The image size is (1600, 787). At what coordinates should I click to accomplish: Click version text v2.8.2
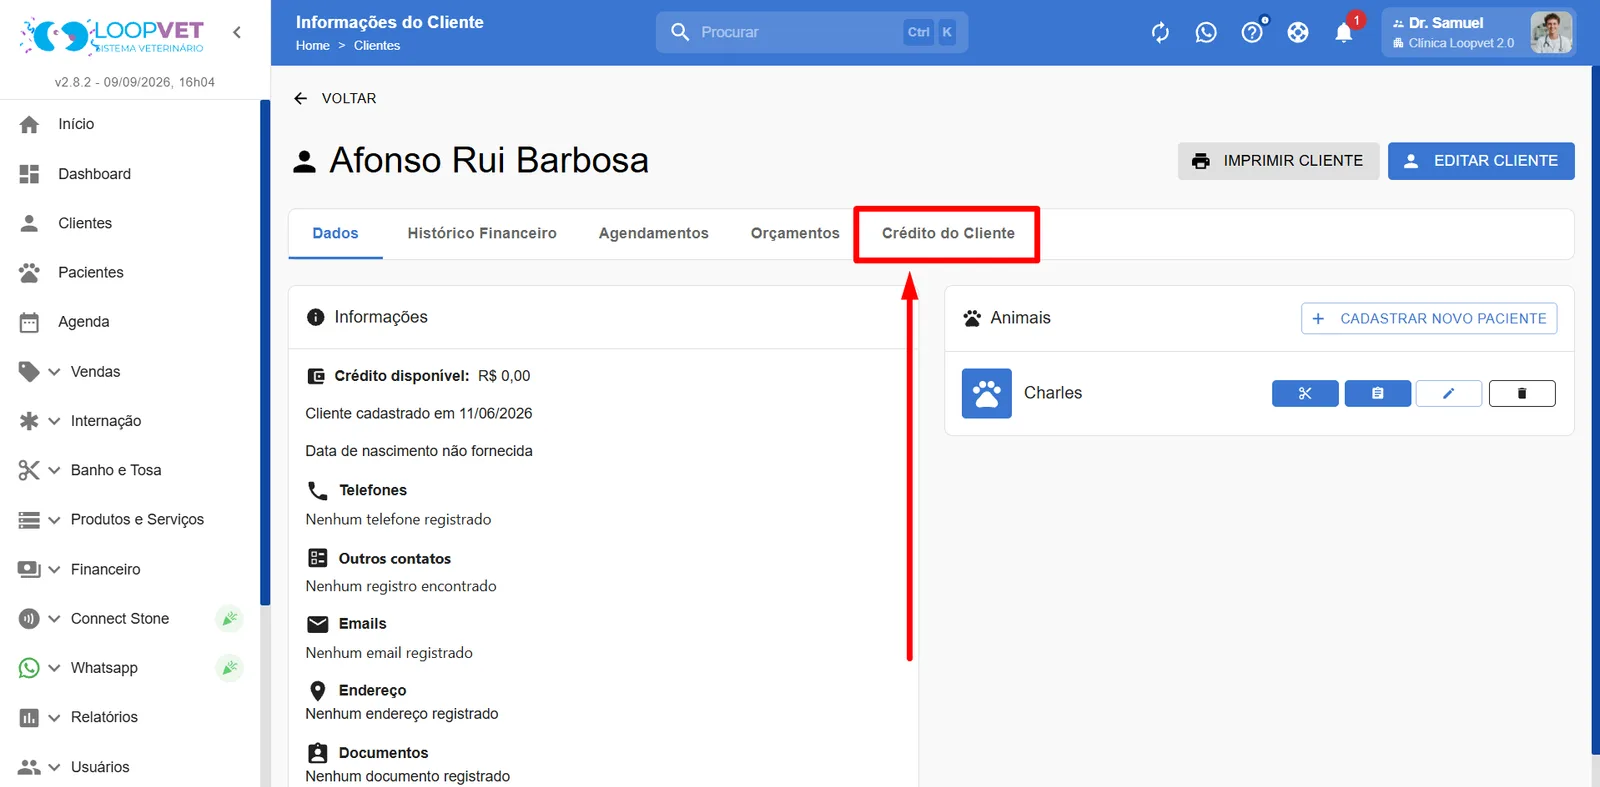click(135, 82)
